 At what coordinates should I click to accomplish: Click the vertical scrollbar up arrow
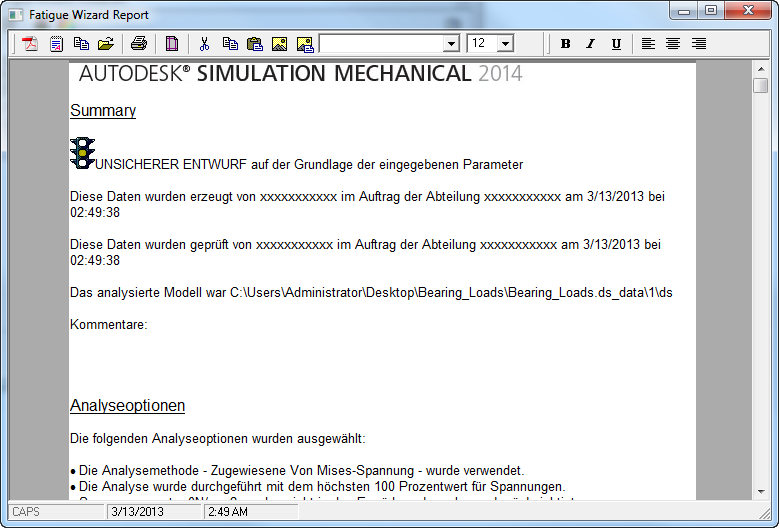761,69
